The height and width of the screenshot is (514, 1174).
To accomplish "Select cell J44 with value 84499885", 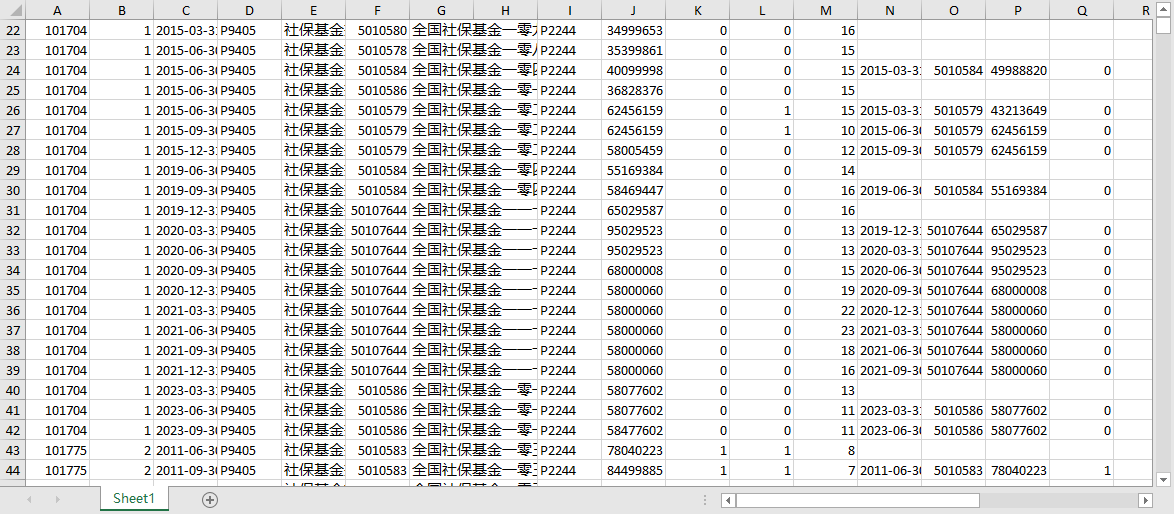I will [633, 471].
